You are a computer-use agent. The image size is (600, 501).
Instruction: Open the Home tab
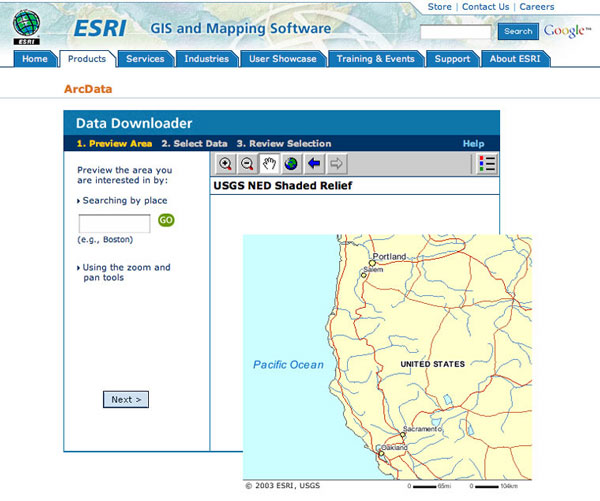(x=35, y=59)
